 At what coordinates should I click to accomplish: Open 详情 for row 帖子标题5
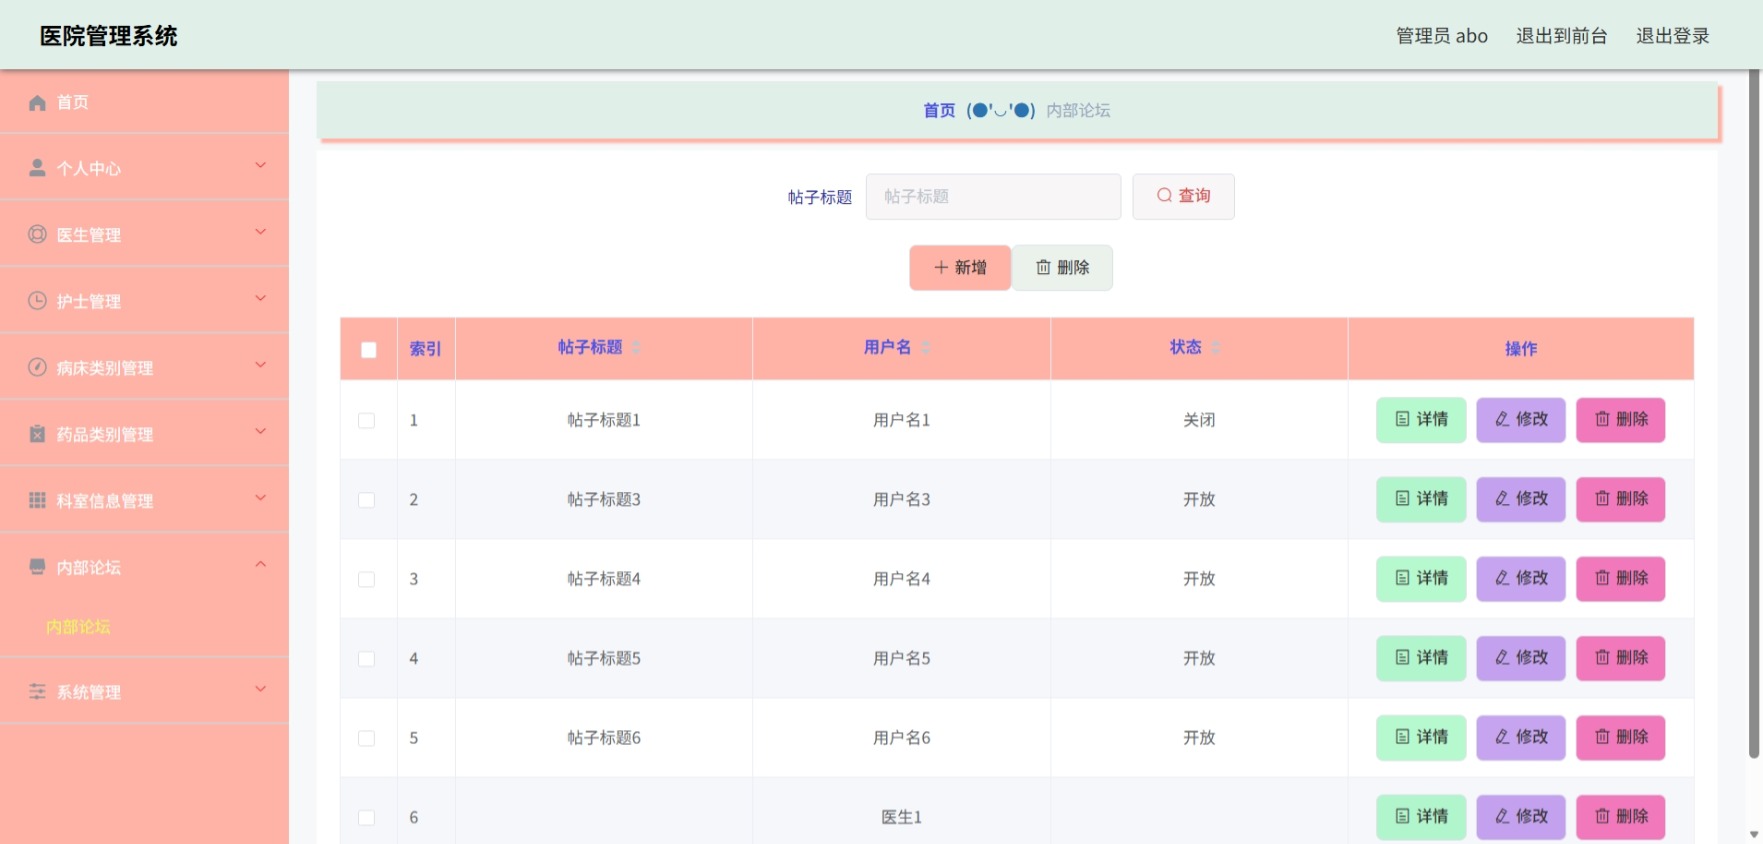tap(1421, 658)
